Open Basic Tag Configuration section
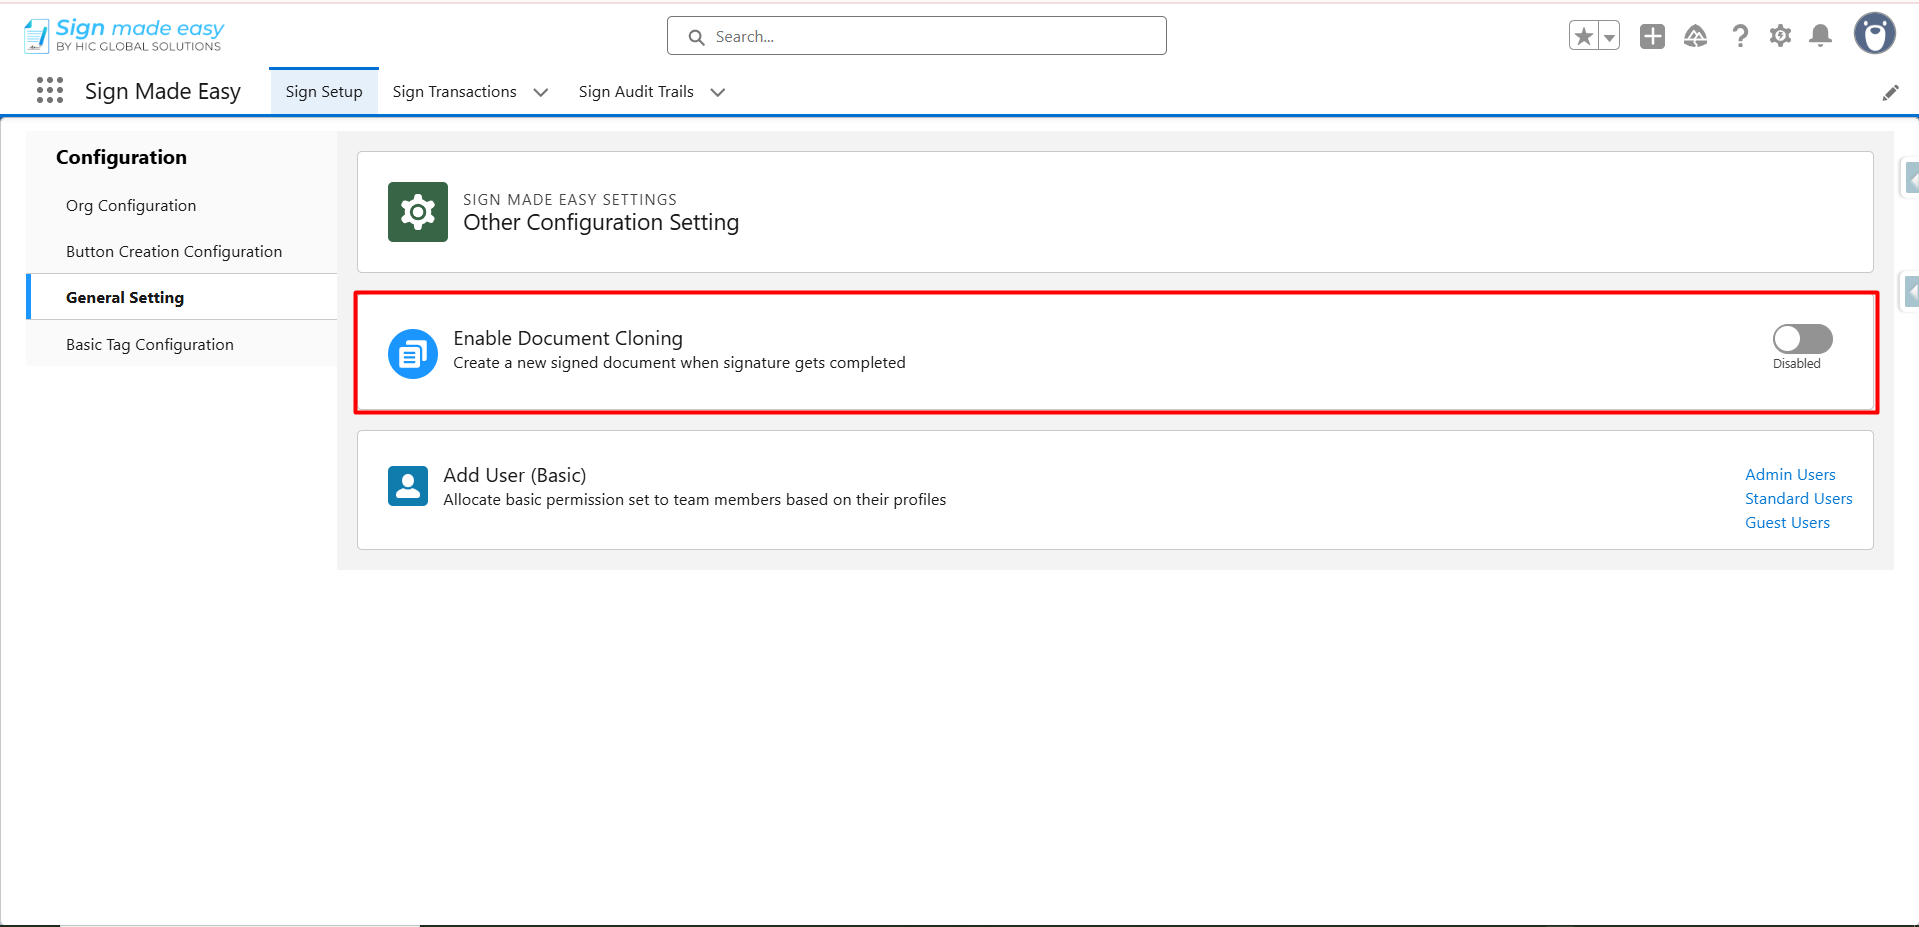 coord(150,345)
